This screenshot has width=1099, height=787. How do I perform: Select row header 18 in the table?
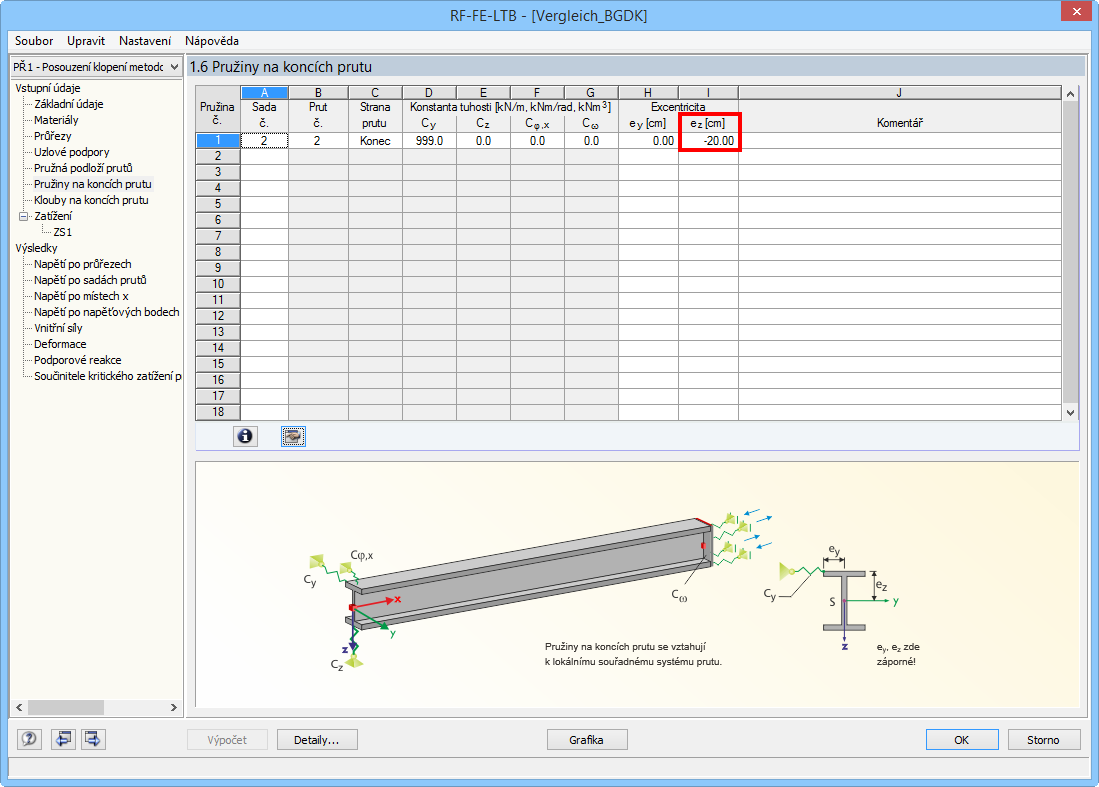(x=218, y=412)
